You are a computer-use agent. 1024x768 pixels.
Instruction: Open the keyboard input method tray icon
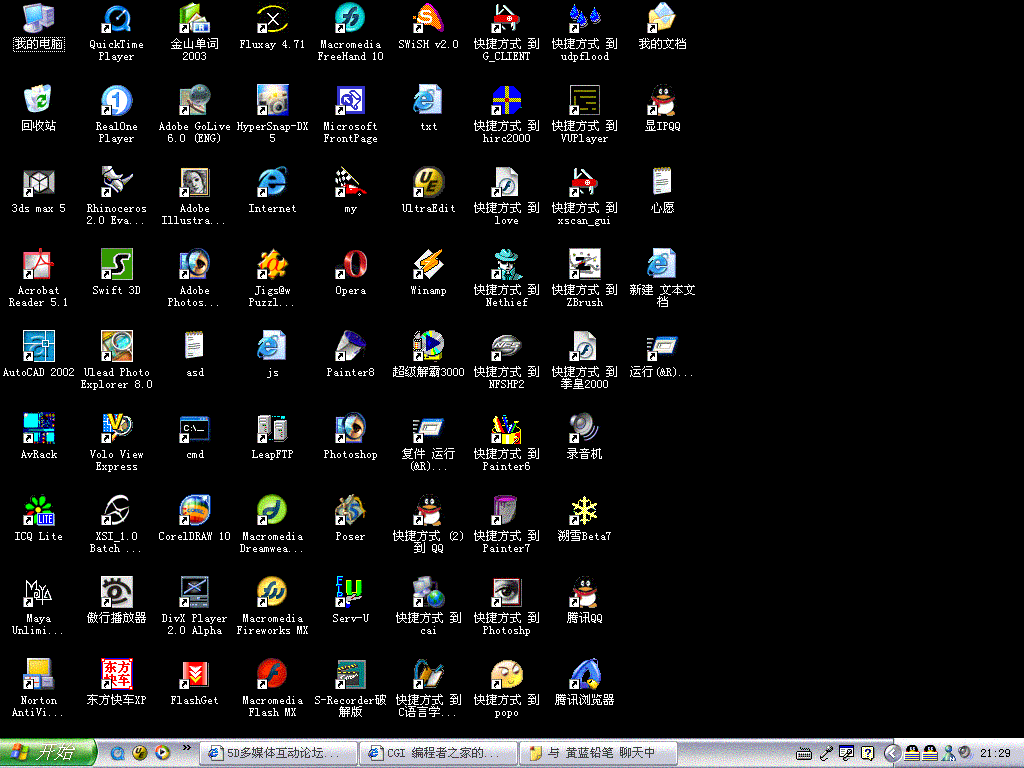pyautogui.click(x=804, y=754)
